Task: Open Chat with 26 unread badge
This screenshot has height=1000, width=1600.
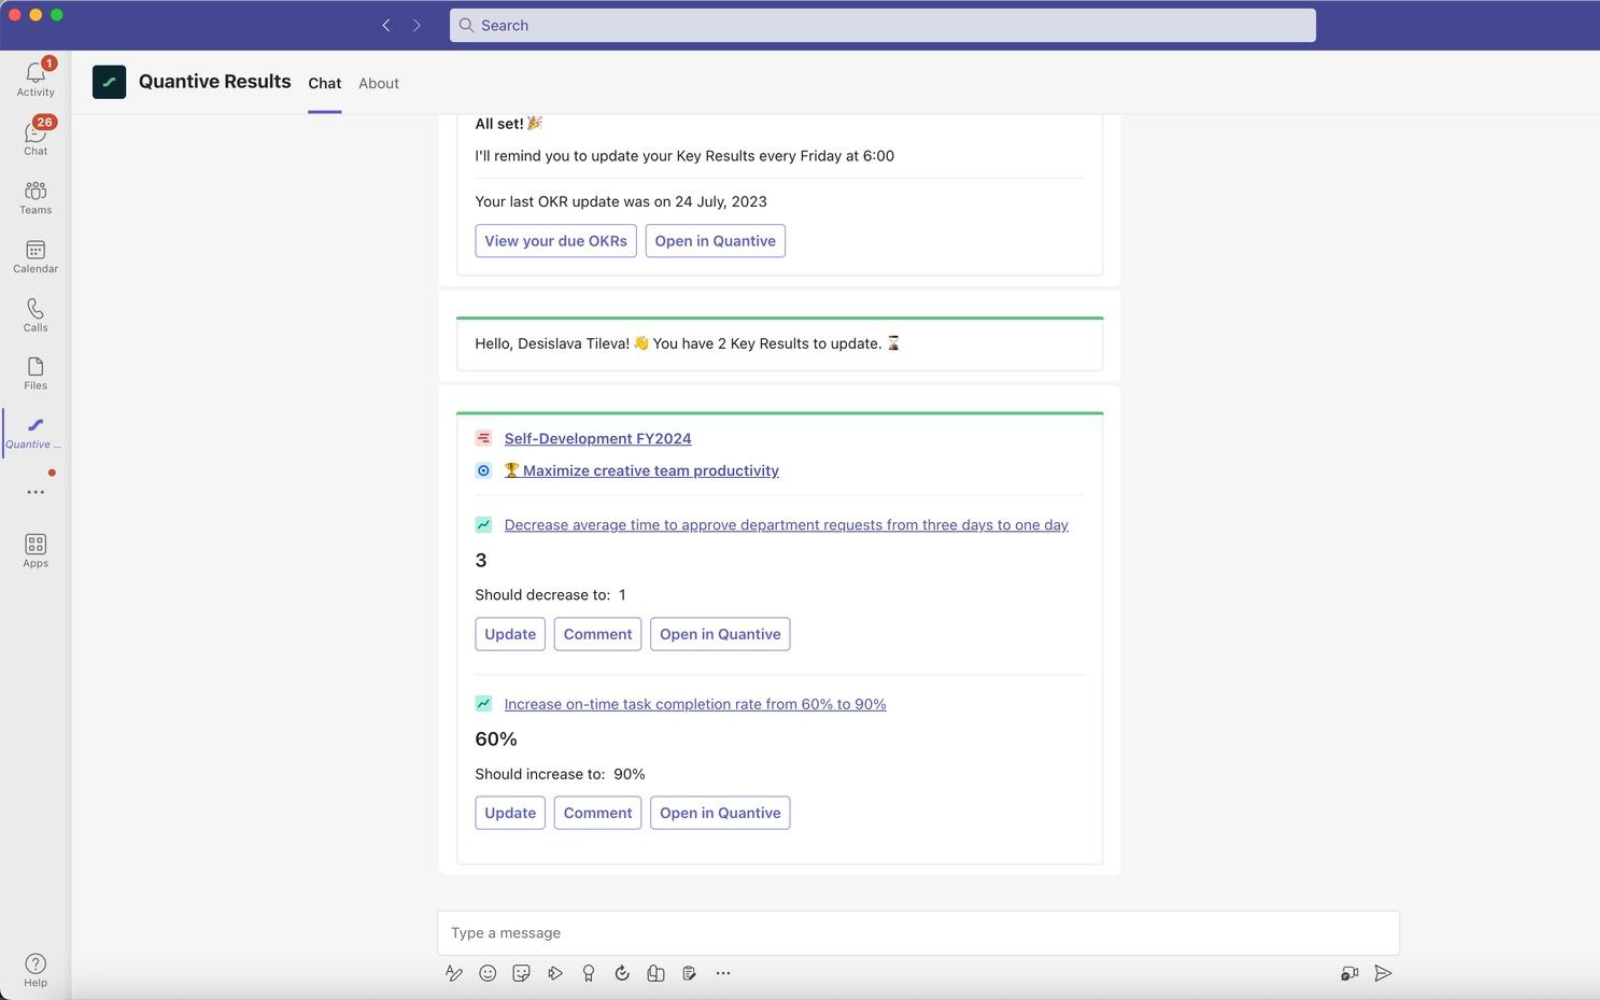Action: click(x=35, y=137)
